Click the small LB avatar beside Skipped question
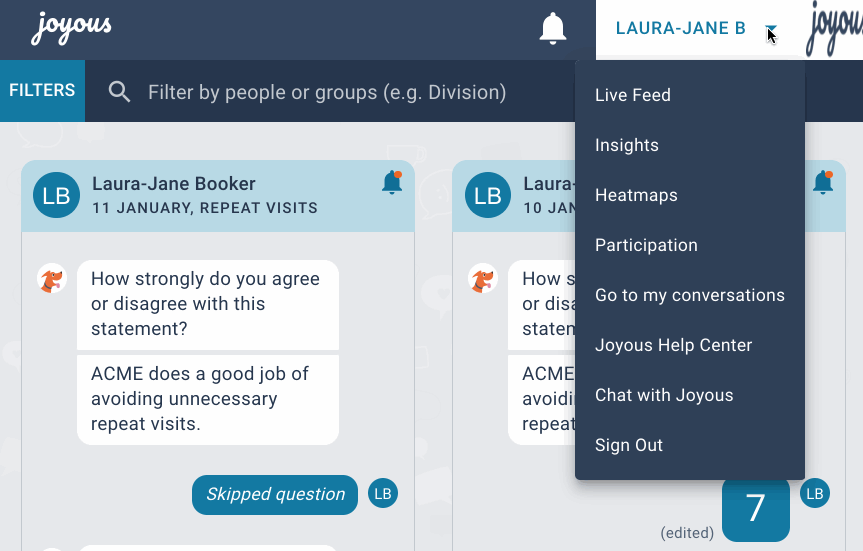The width and height of the screenshot is (863, 551). coord(383,493)
